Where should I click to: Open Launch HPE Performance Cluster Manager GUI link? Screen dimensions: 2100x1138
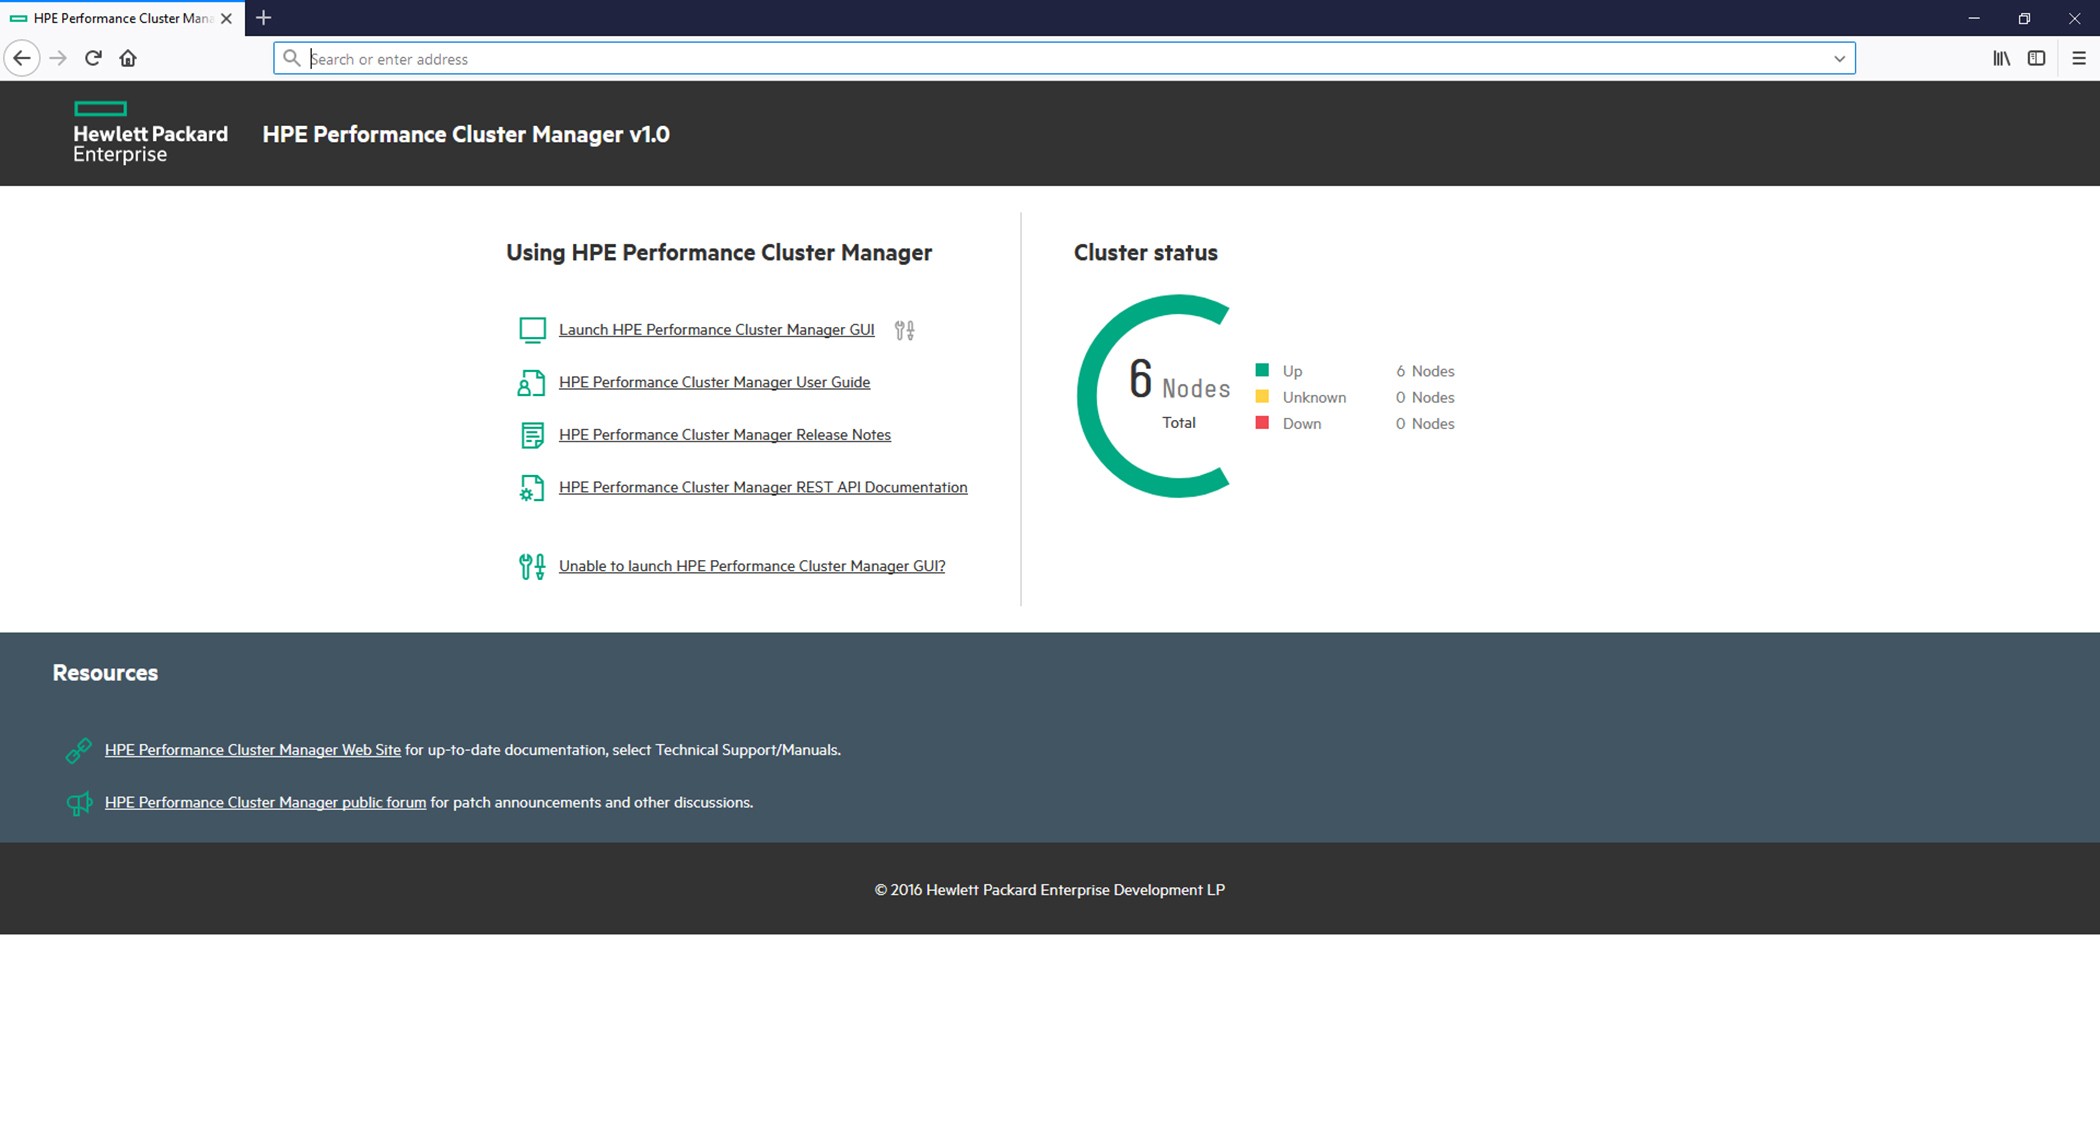coord(716,330)
